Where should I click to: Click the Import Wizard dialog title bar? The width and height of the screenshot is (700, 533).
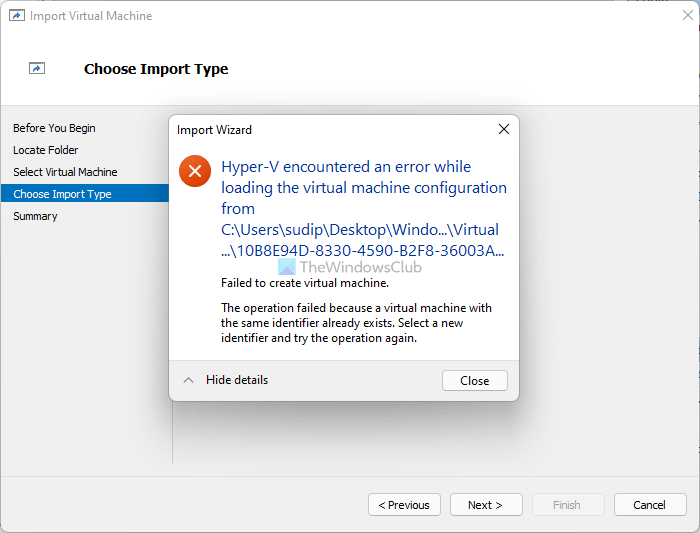click(x=330, y=130)
